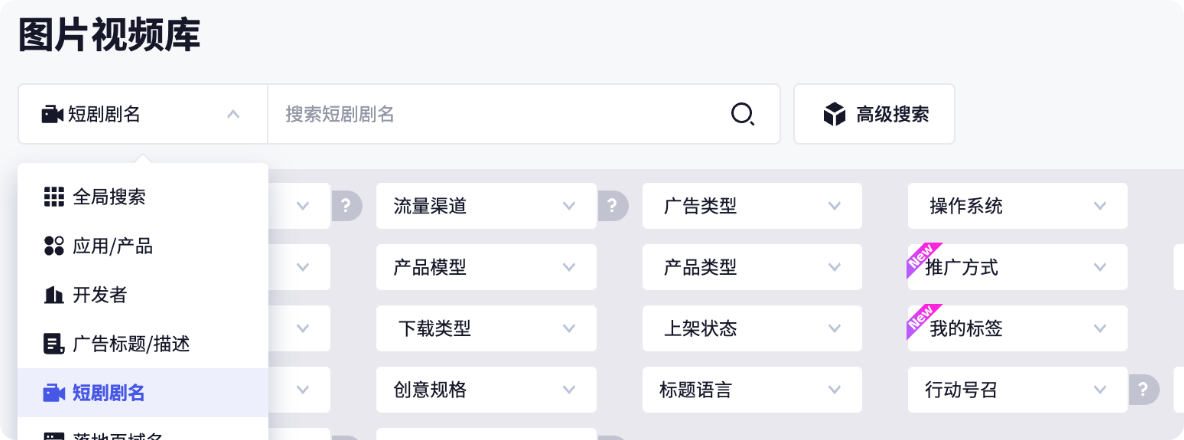The width and height of the screenshot is (1184, 440).
Task: Click the circles icon beside 应用/产品
Action: (54, 246)
